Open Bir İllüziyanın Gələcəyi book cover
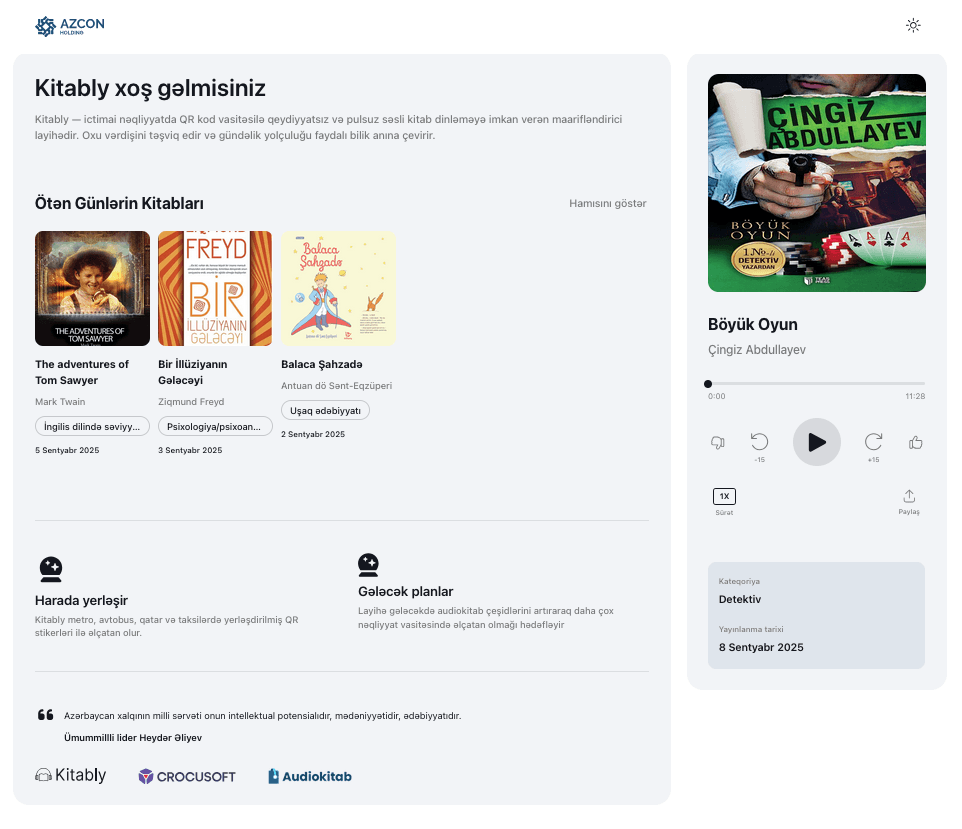Screen dimensions: 962x829 point(215,289)
